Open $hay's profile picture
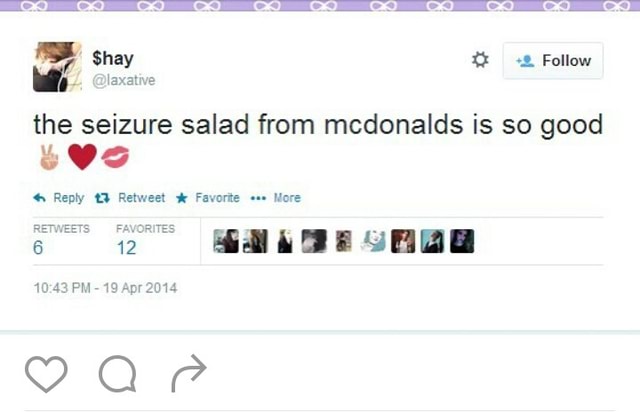 (57, 67)
